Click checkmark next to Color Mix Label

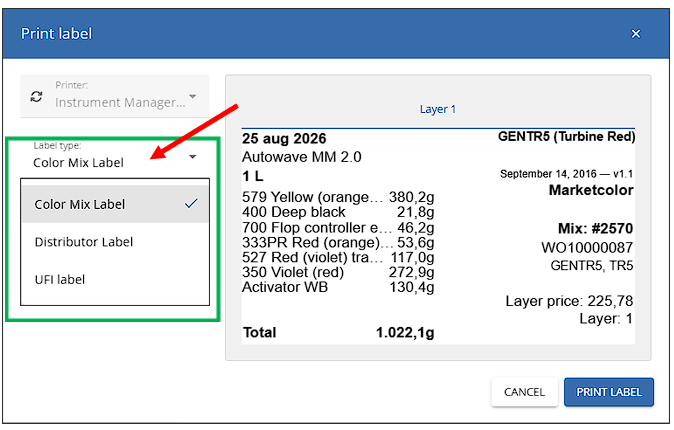tap(191, 203)
